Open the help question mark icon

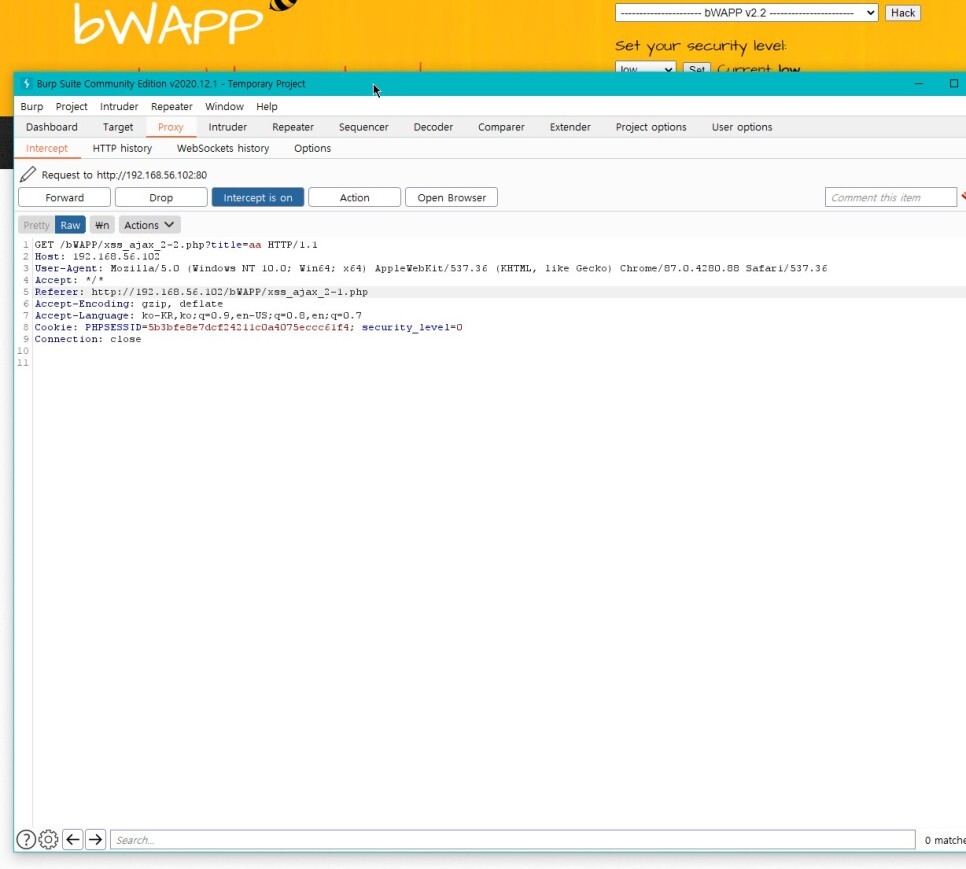coord(26,839)
